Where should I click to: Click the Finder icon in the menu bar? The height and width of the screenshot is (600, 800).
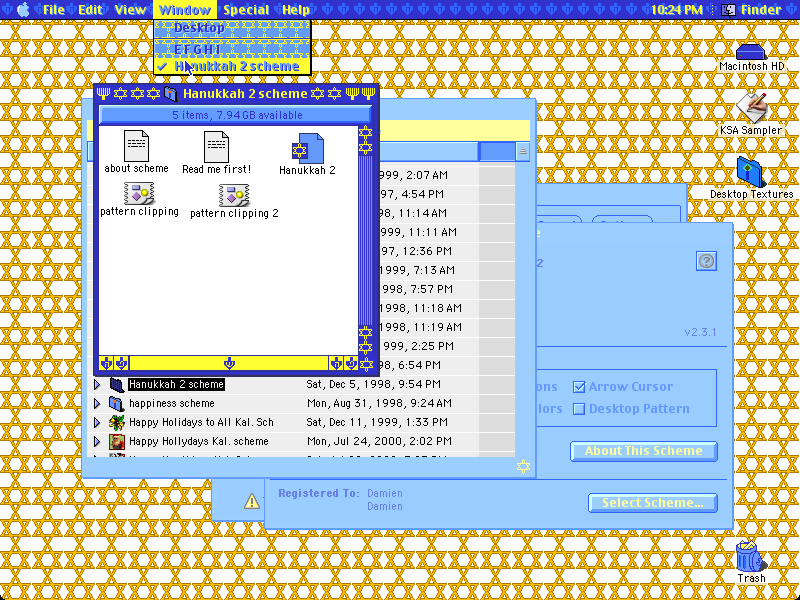click(729, 10)
